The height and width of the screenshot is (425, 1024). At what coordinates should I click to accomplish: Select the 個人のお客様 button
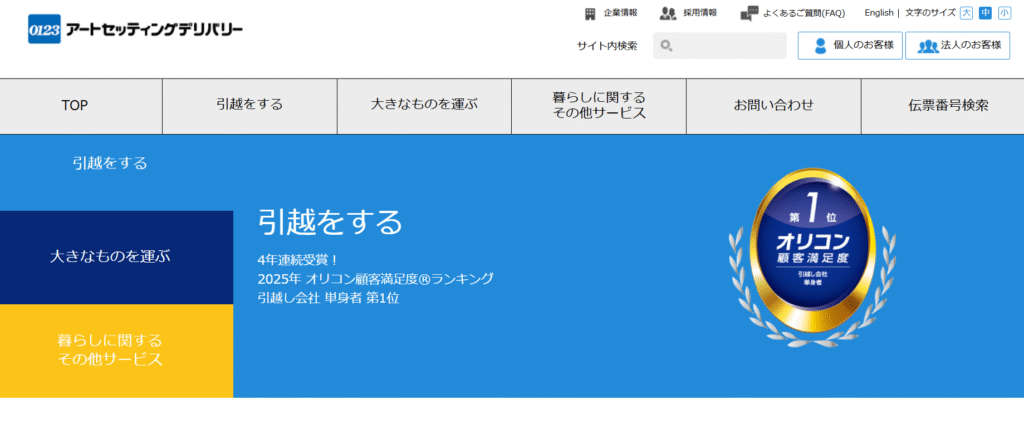(x=850, y=46)
